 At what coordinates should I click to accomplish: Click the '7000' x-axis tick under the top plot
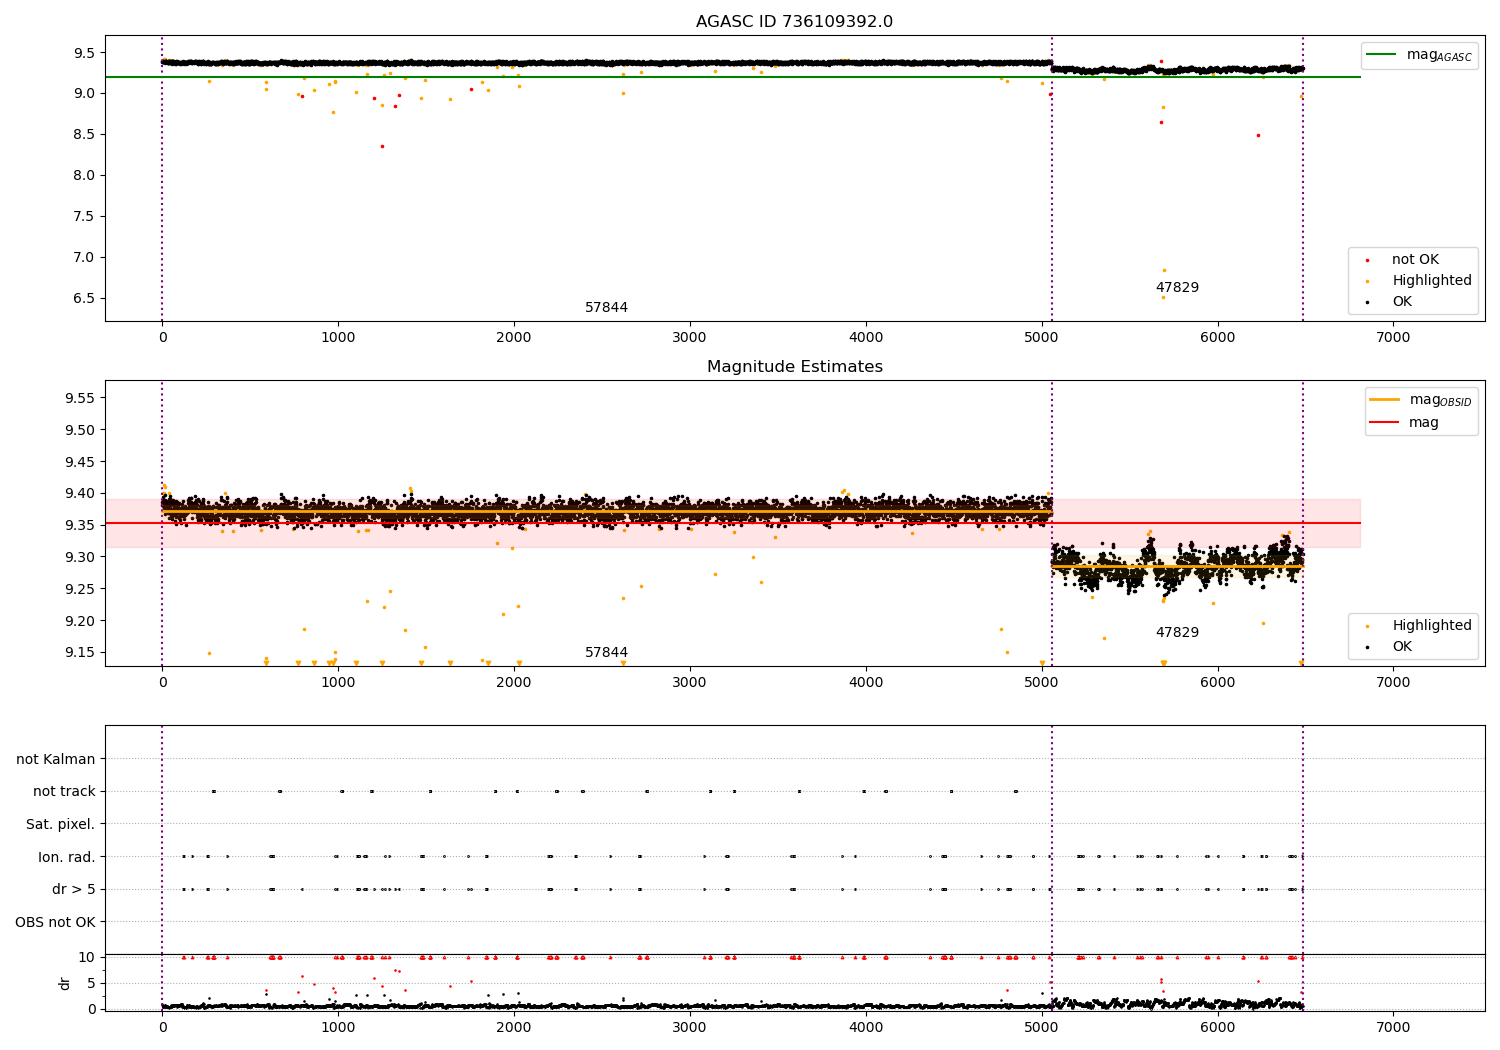pos(1393,338)
